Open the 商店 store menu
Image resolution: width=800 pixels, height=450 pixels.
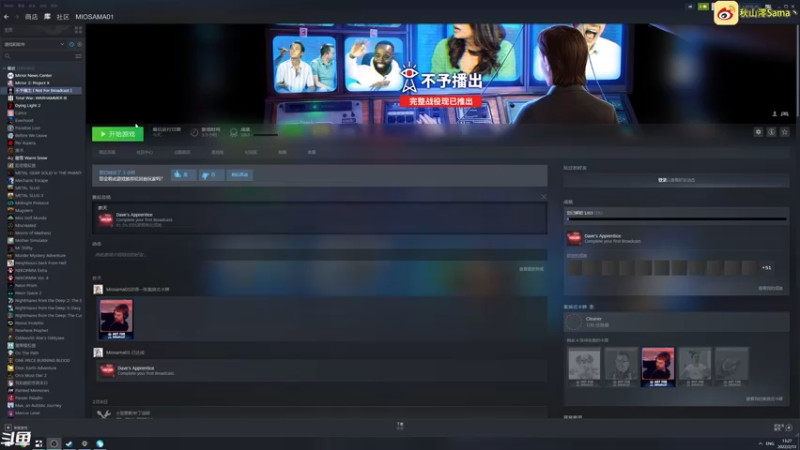tap(31, 17)
